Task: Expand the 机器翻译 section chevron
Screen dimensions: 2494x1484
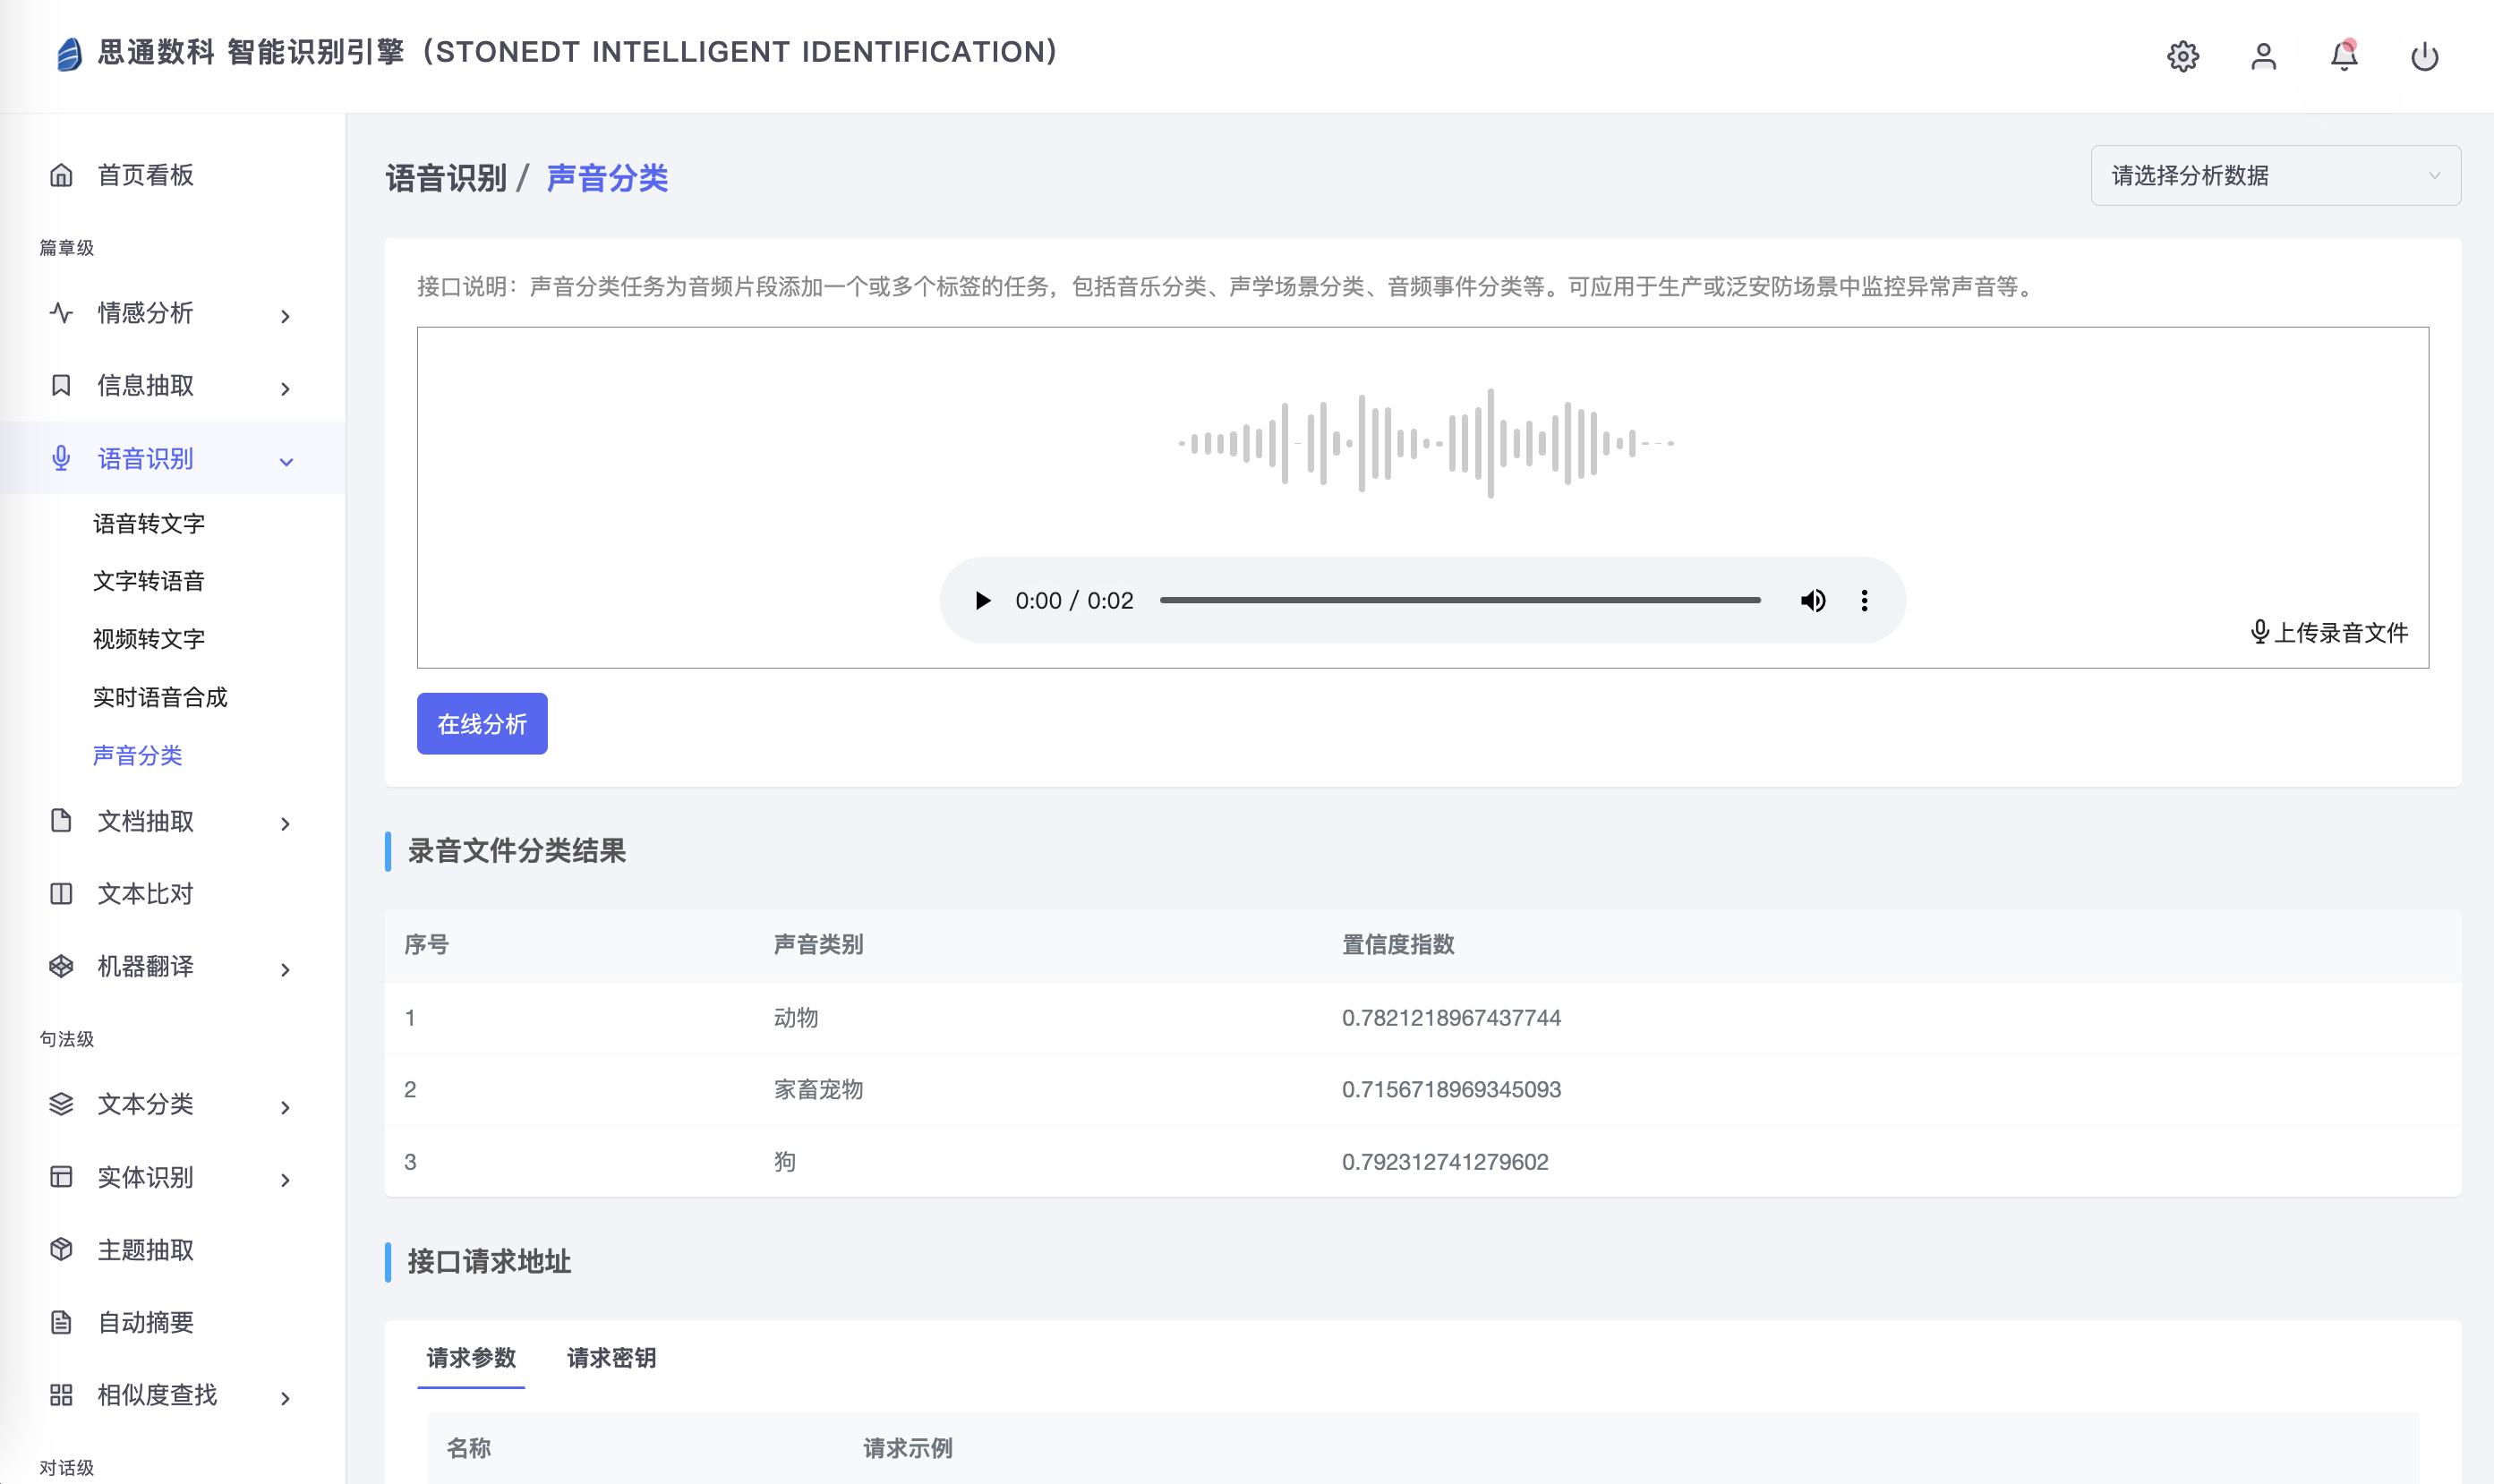Action: pos(285,969)
